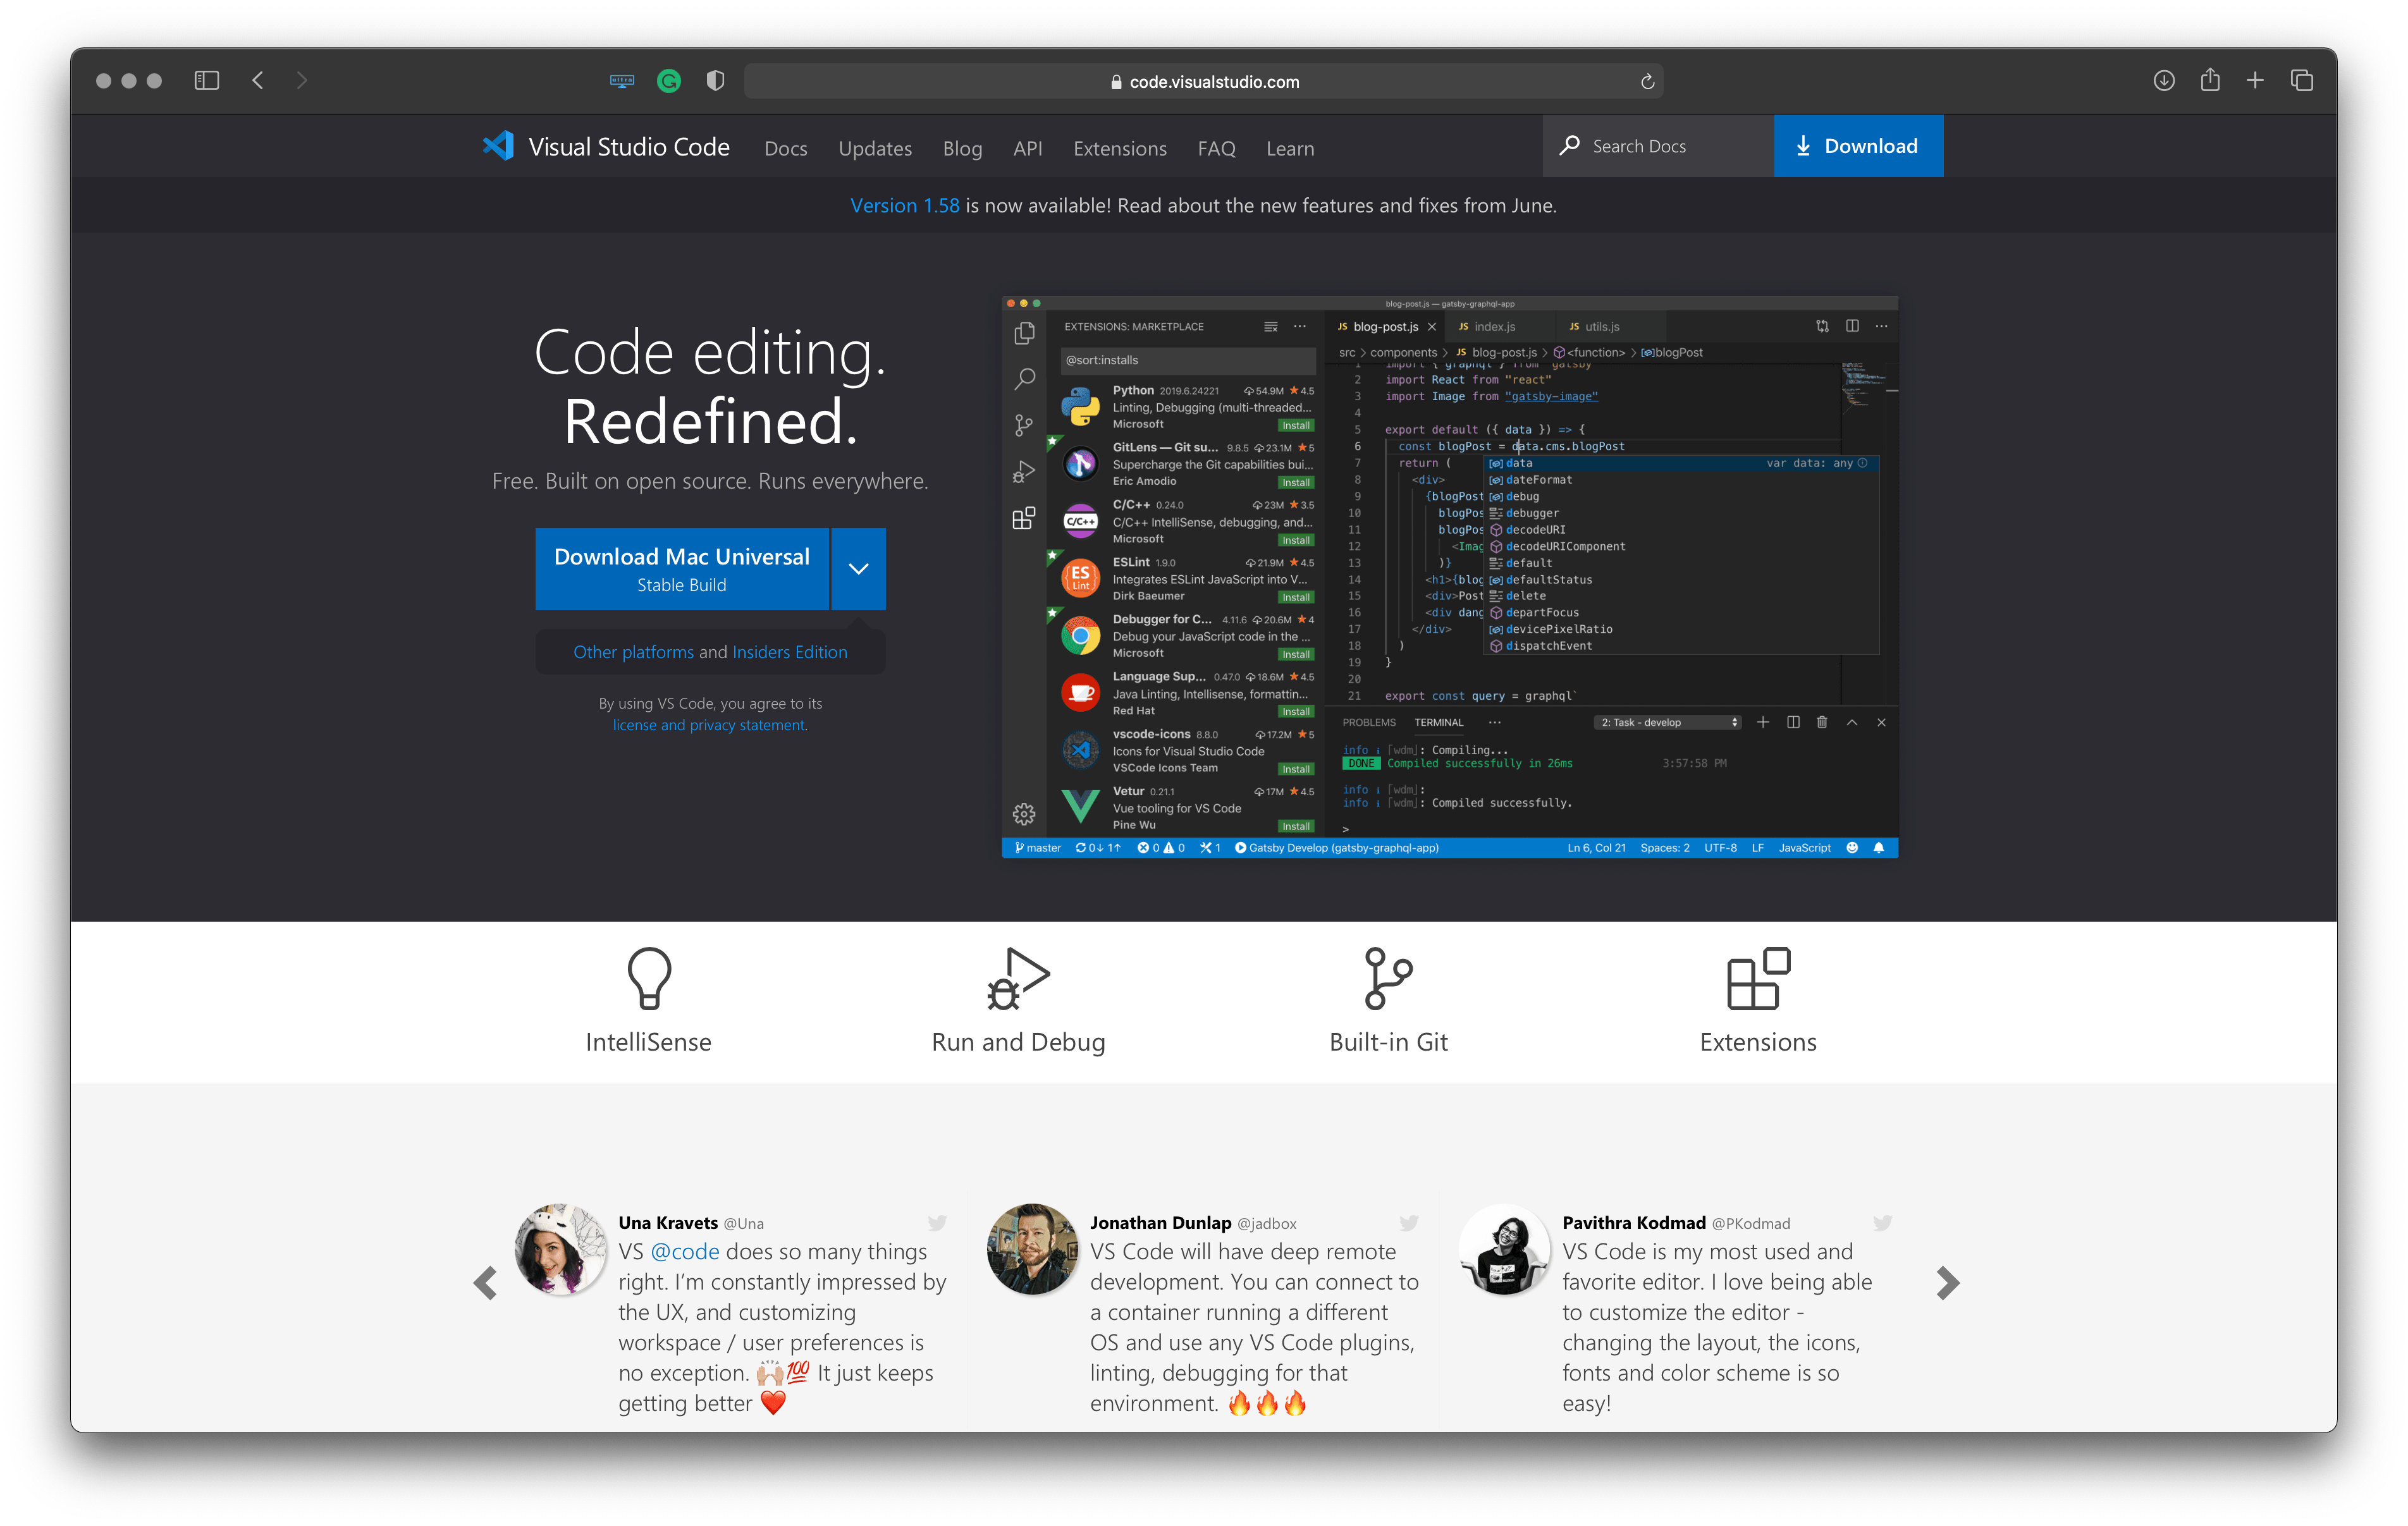Toggle Safari sidebar button
Image resolution: width=2408 pixels, height=1526 pixels.
(206, 81)
